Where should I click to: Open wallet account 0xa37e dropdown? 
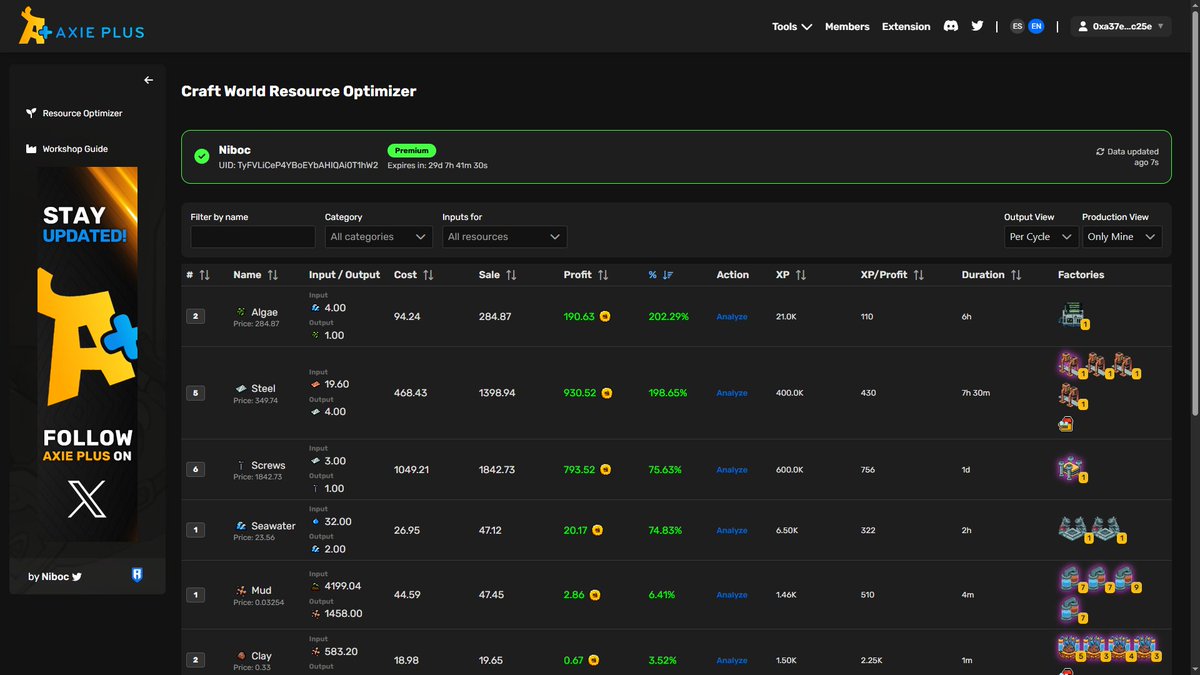pyautogui.click(x=1120, y=27)
